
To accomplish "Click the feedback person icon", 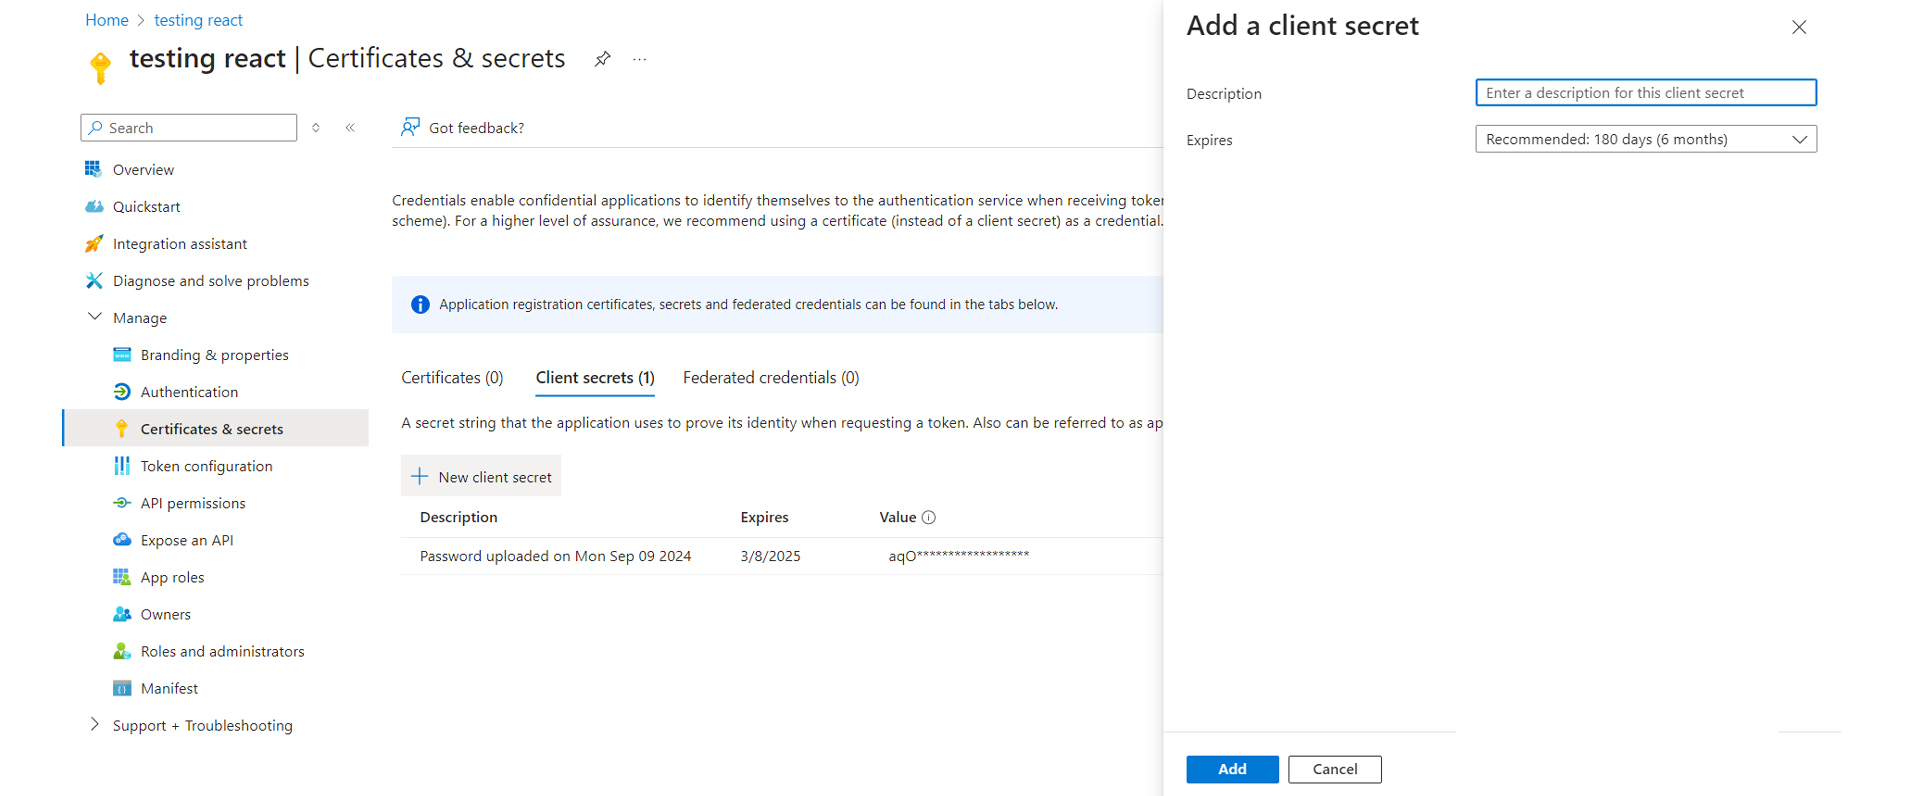I will [x=410, y=127].
